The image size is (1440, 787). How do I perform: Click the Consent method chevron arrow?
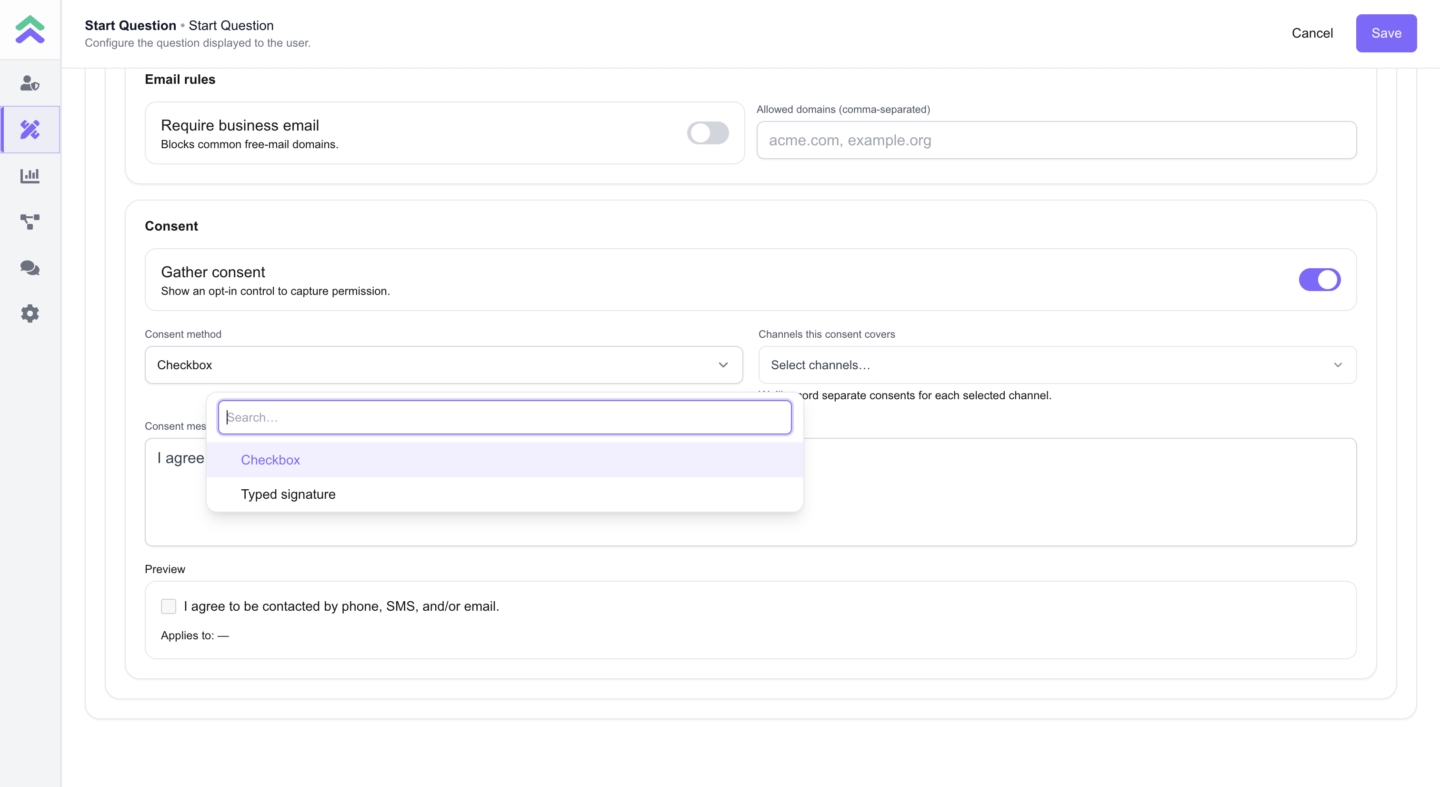pos(723,365)
